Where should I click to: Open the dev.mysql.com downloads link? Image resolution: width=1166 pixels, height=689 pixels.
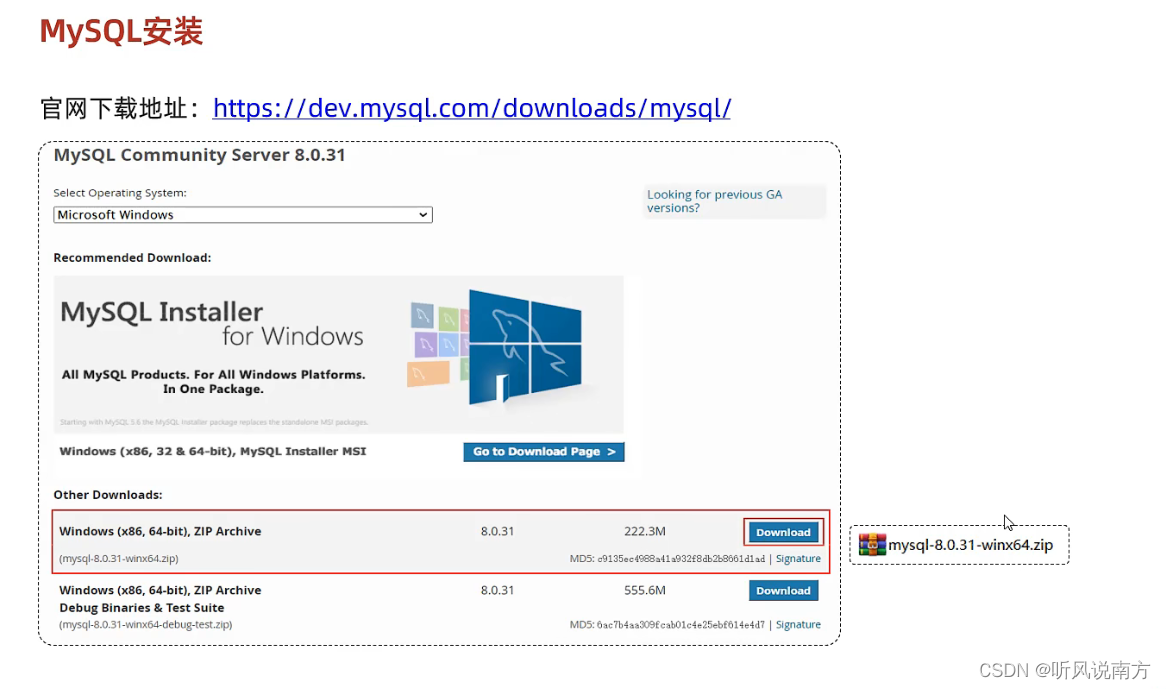point(471,109)
